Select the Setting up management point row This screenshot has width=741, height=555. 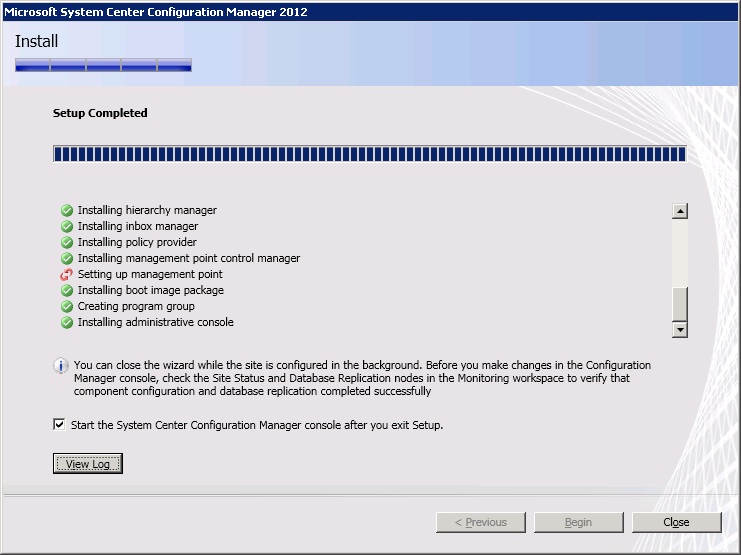[150, 274]
